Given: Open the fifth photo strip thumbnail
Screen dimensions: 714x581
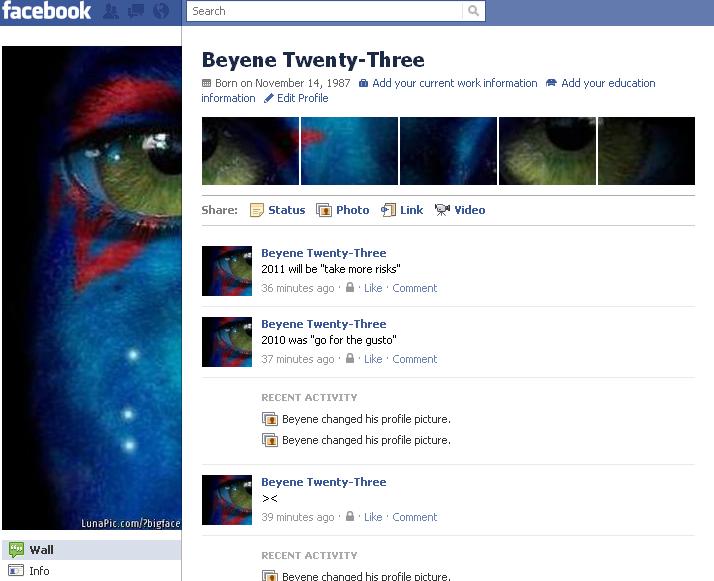Looking at the screenshot, I should [x=647, y=151].
